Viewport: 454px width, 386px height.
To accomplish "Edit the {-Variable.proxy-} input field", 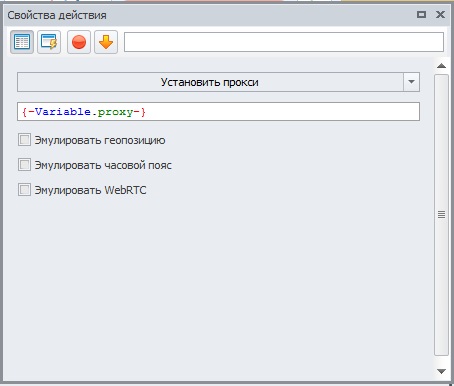I will tap(218, 112).
